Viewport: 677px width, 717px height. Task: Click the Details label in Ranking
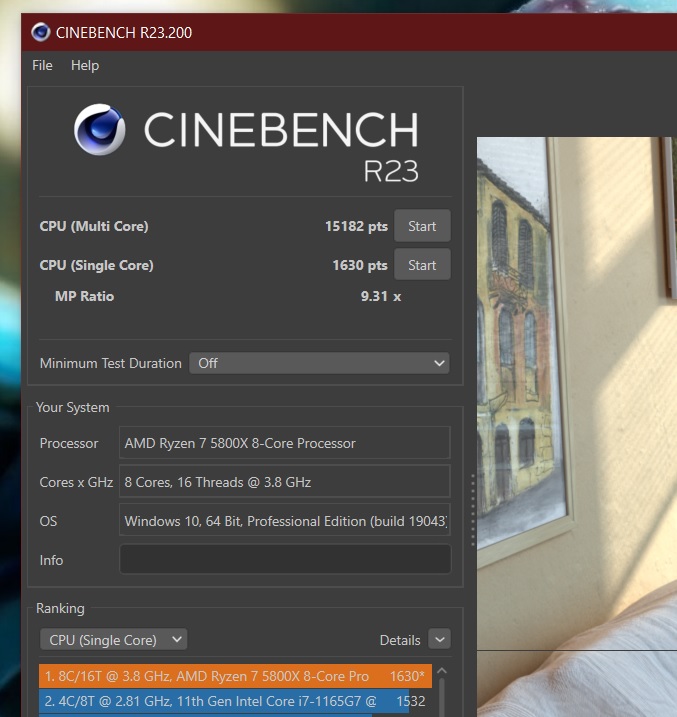[400, 640]
